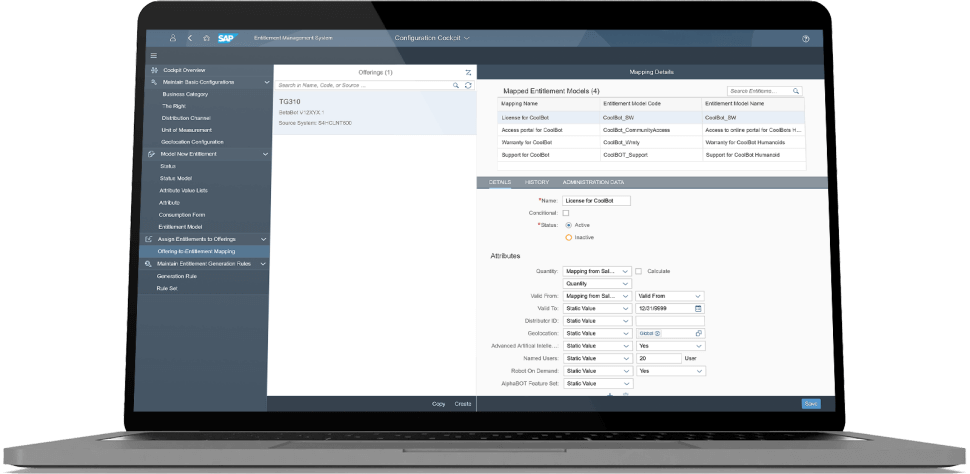
Task: Click the SAP logo
Action: pyautogui.click(x=227, y=38)
